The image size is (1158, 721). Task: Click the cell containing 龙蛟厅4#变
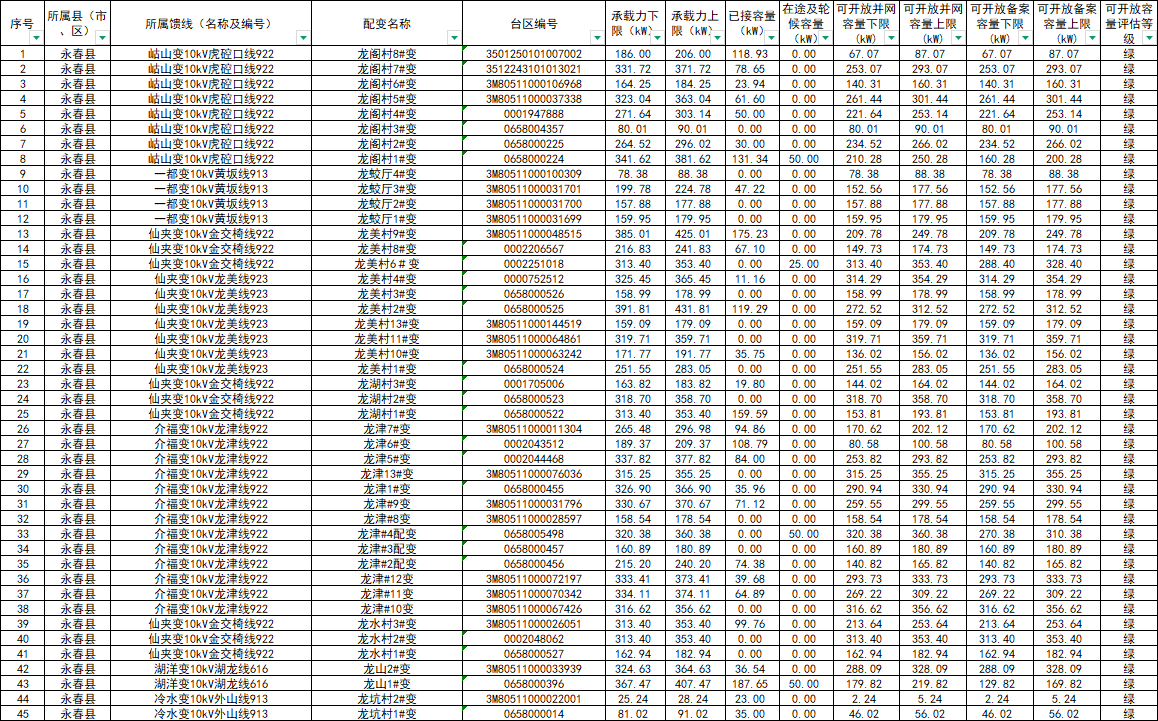click(x=387, y=174)
